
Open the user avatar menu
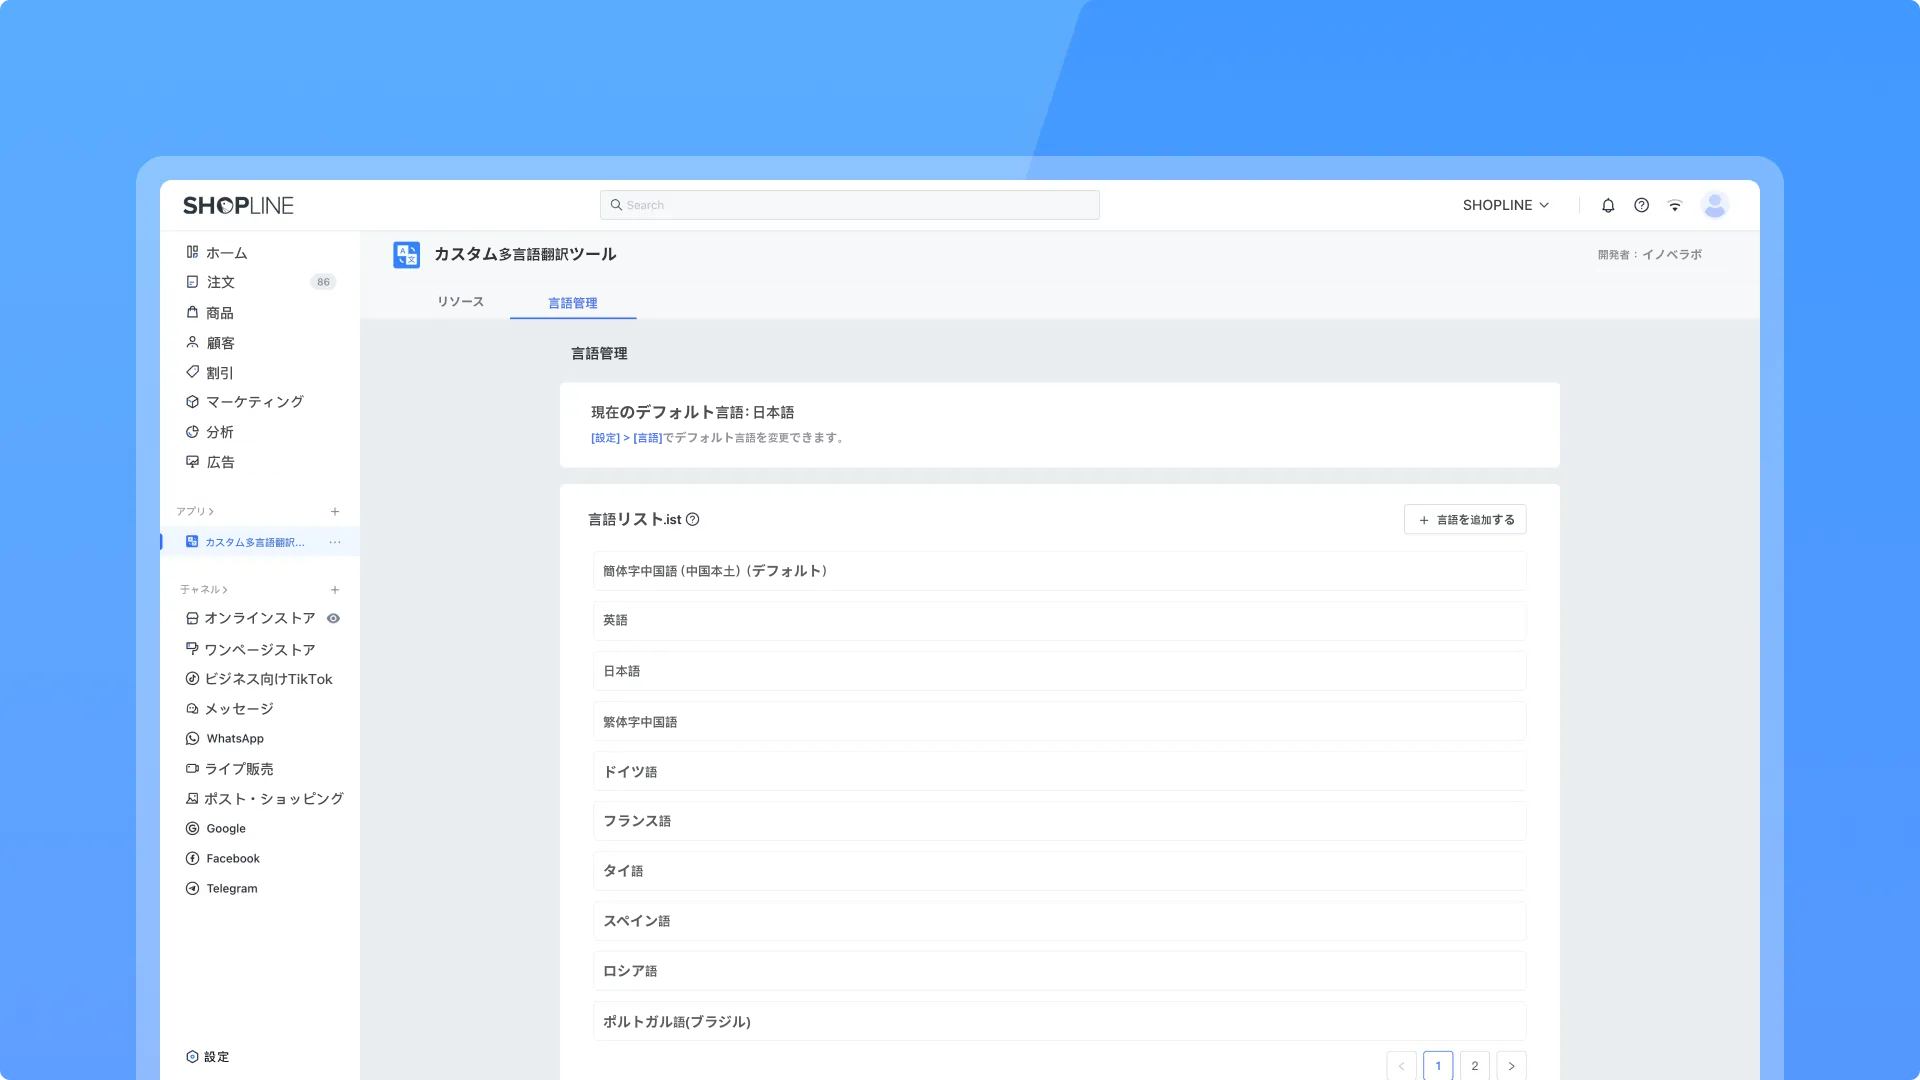click(x=1715, y=205)
